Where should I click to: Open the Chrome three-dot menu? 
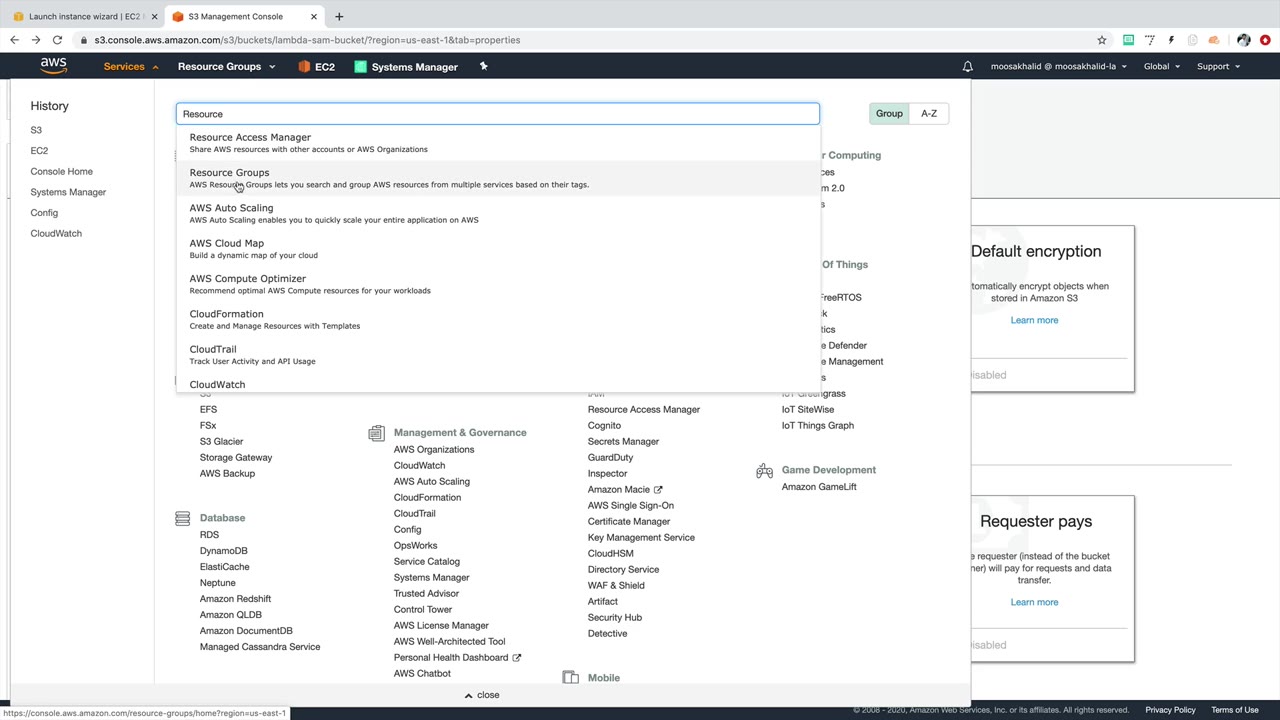coord(1265,40)
